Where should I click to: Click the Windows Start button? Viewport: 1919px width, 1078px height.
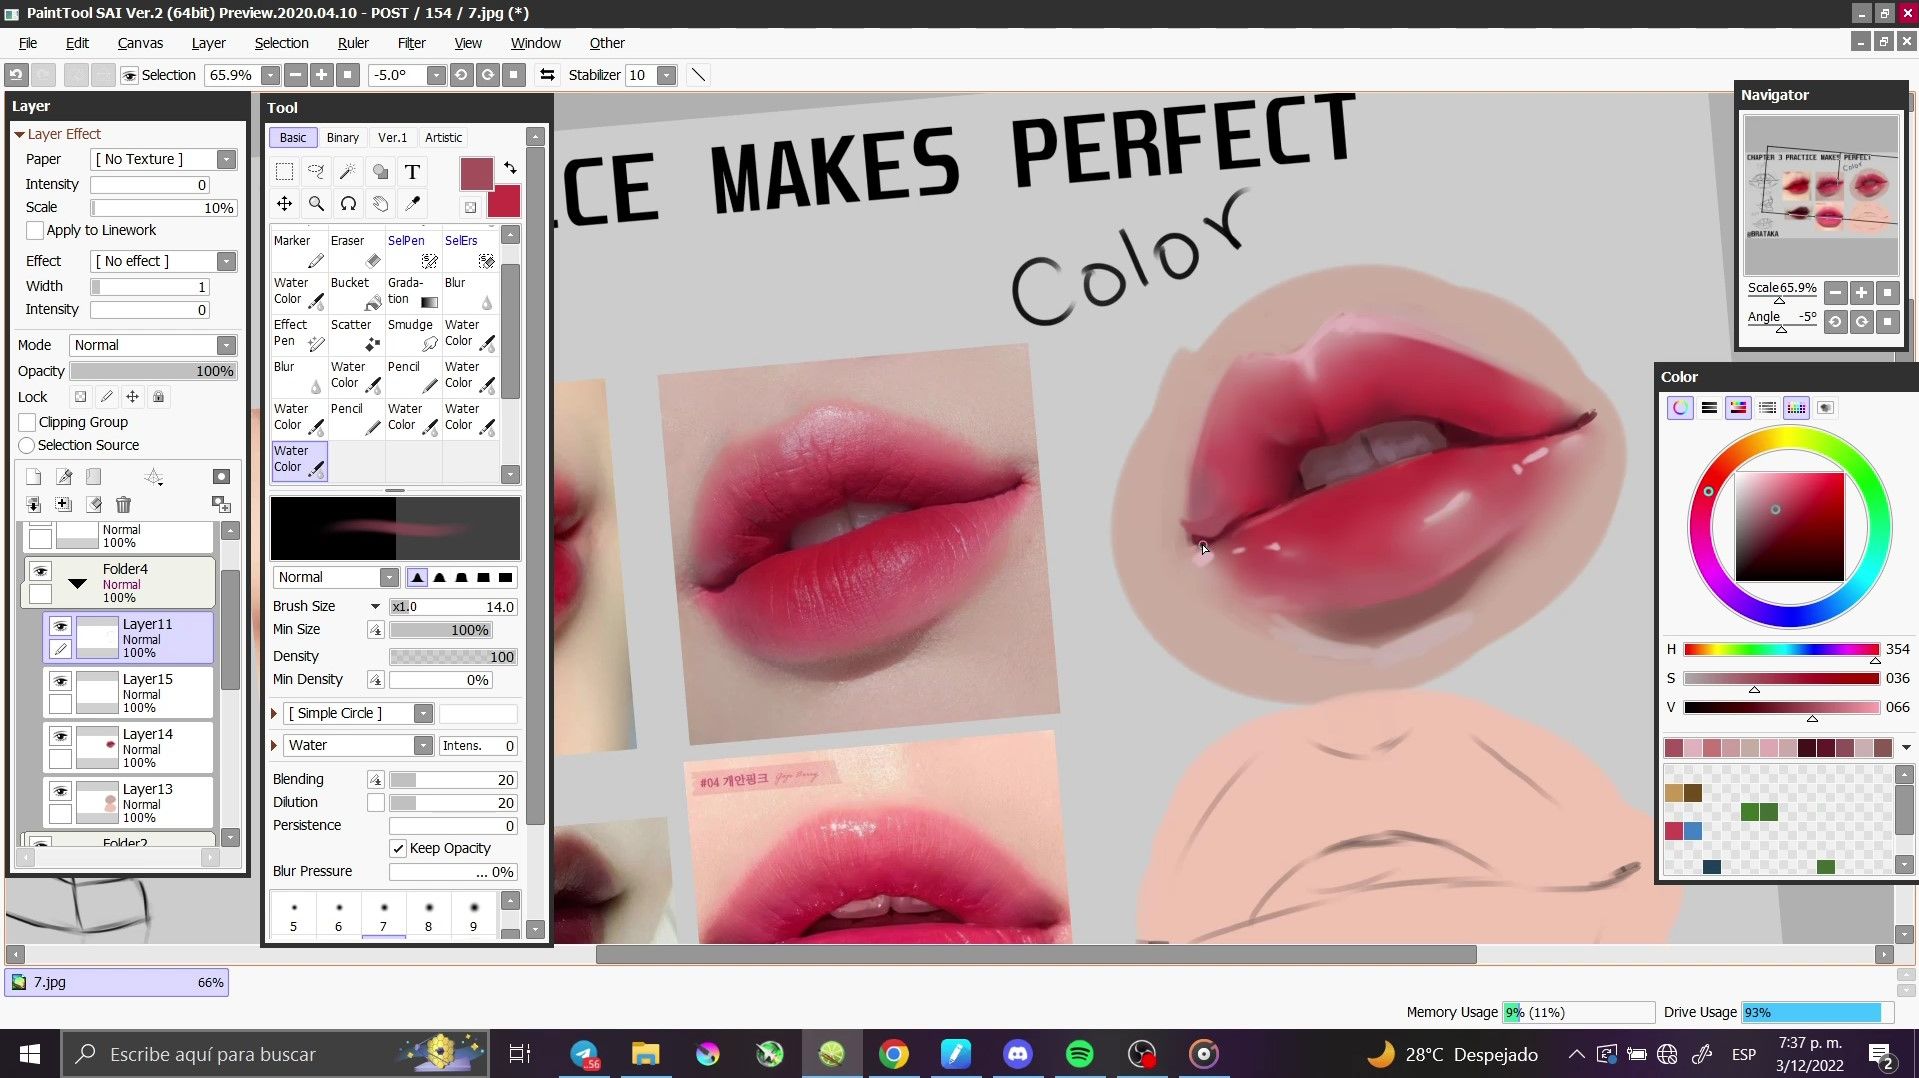point(29,1054)
